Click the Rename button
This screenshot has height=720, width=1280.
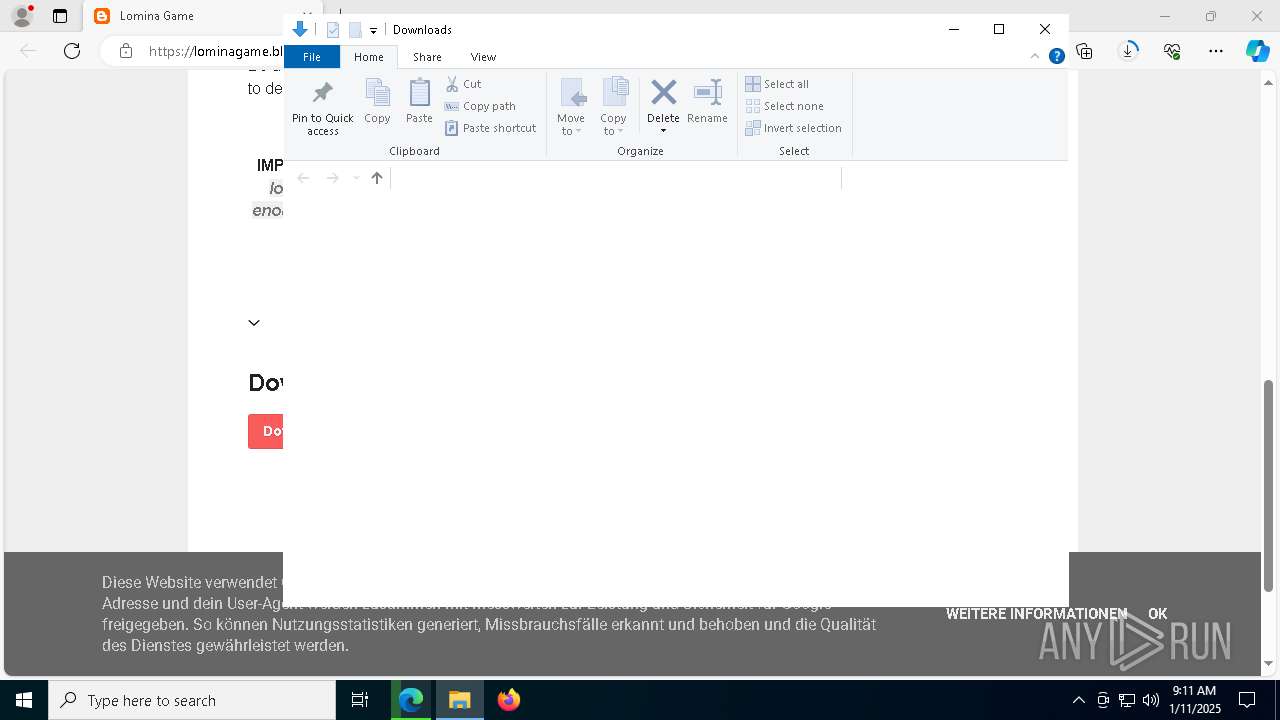pos(707,101)
